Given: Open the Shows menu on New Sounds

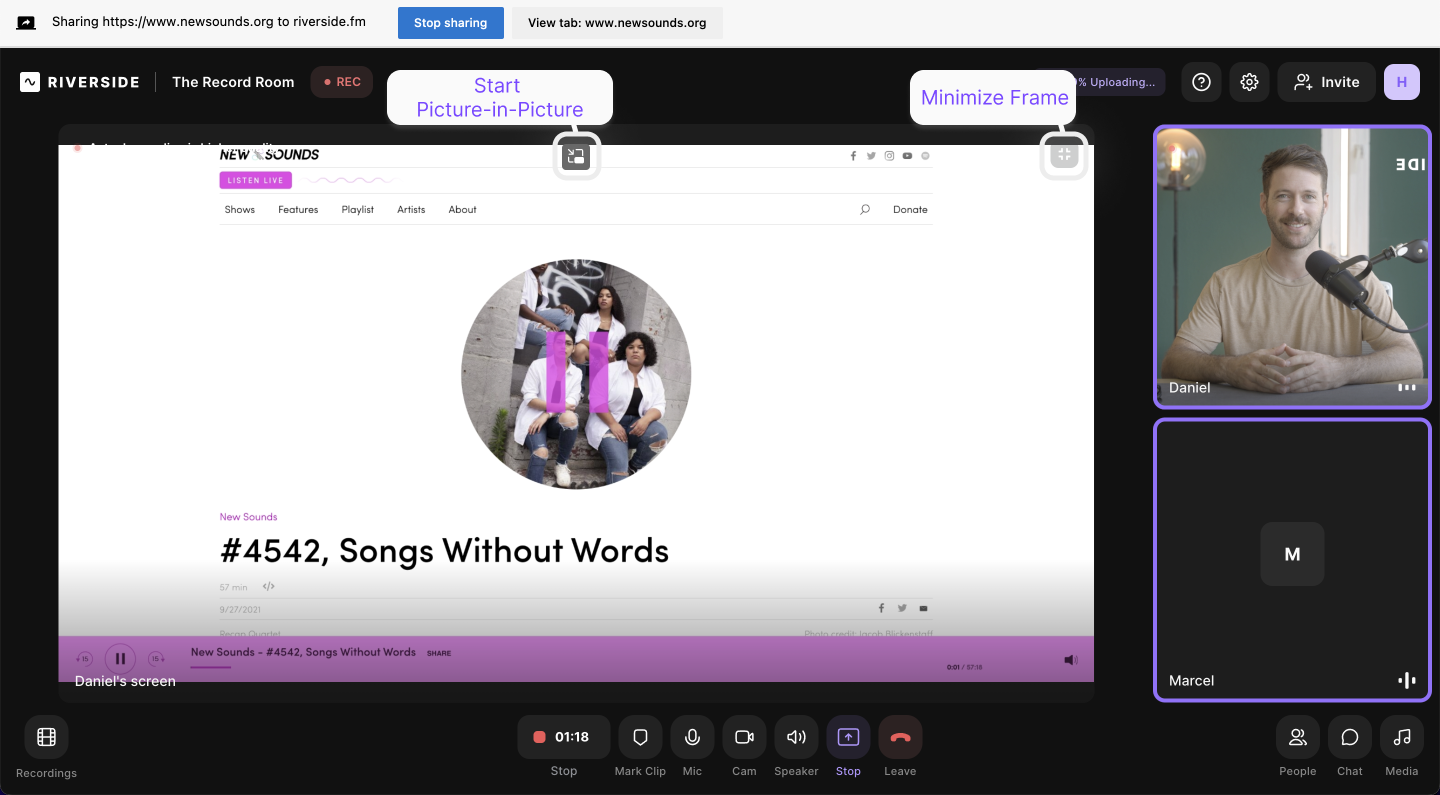Looking at the screenshot, I should point(240,210).
